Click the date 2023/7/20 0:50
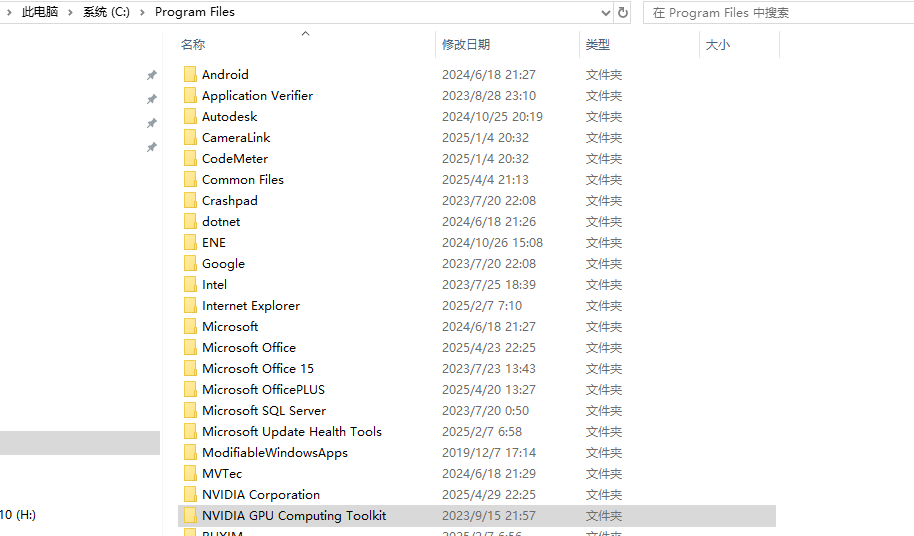The width and height of the screenshot is (914, 536). click(x=485, y=410)
